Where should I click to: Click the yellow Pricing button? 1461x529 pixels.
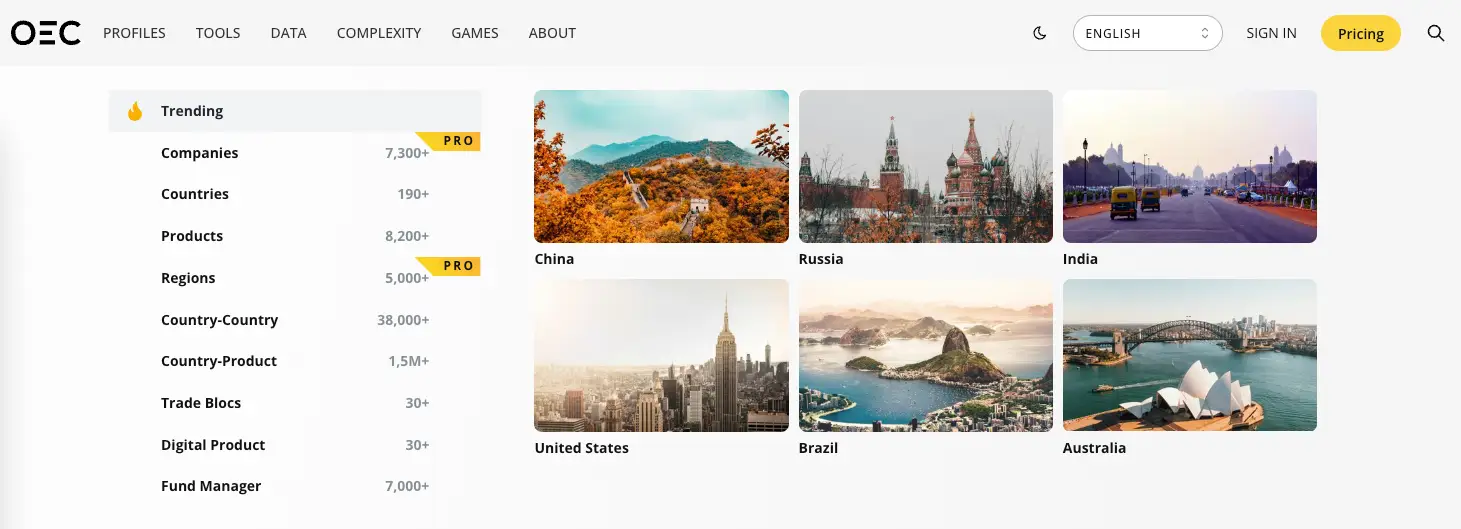1361,33
